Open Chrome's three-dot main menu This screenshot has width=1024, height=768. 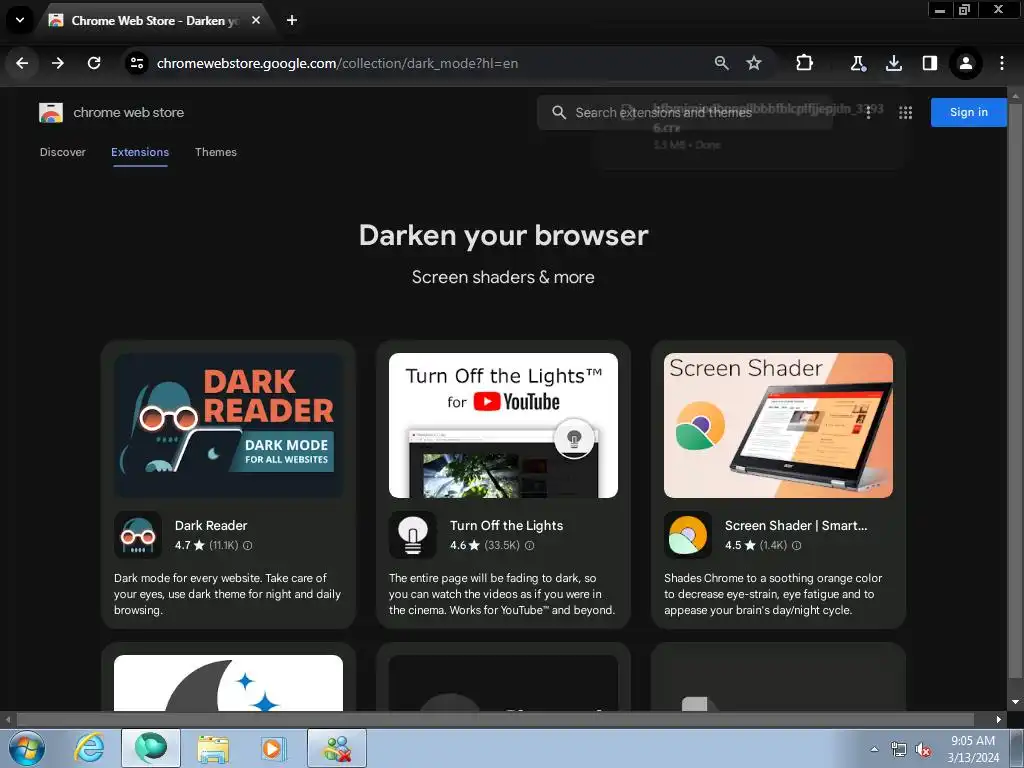tap(1002, 63)
